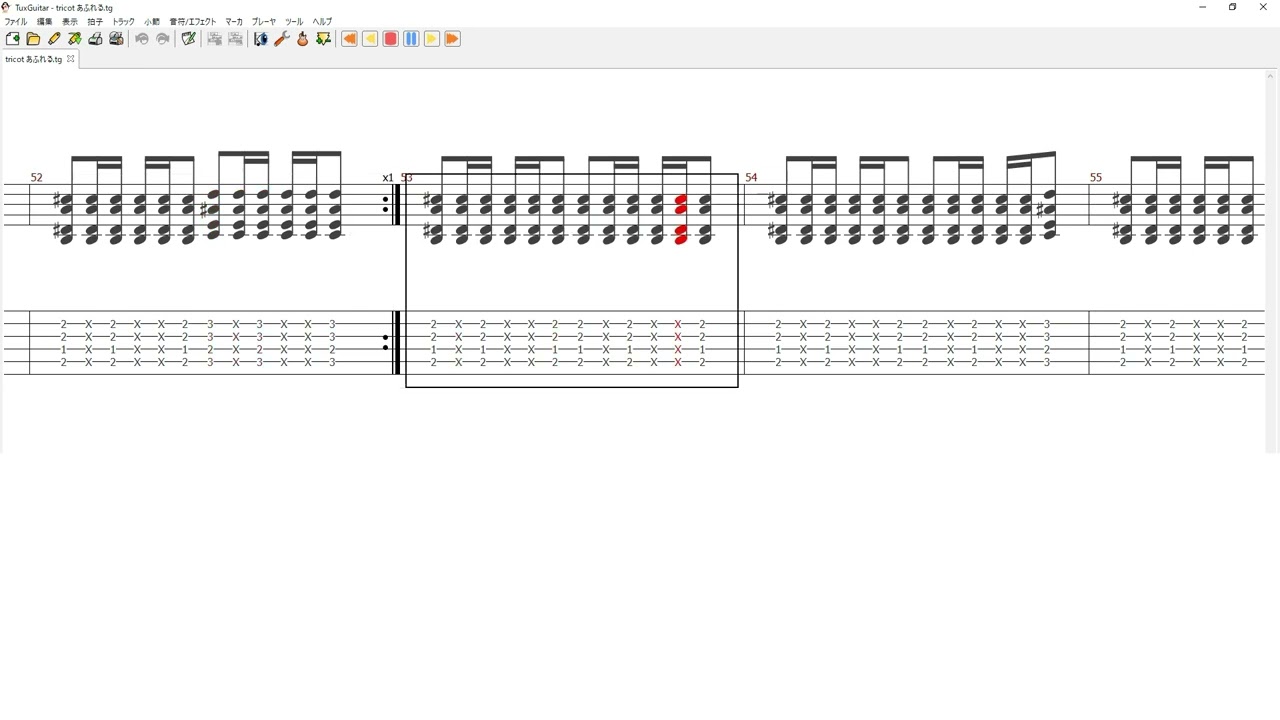Close the TuxGuitar window
Image resolution: width=1280 pixels, height=720 pixels.
1263,7
